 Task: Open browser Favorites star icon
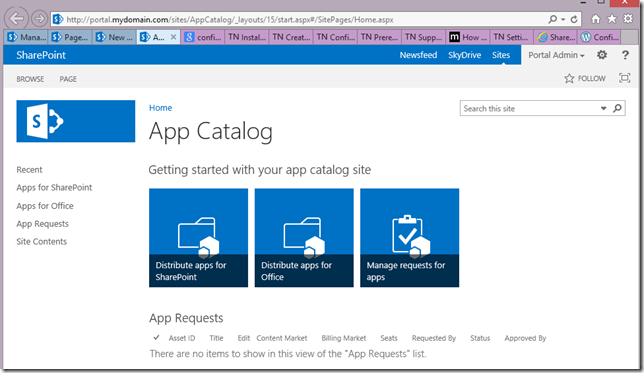point(612,19)
